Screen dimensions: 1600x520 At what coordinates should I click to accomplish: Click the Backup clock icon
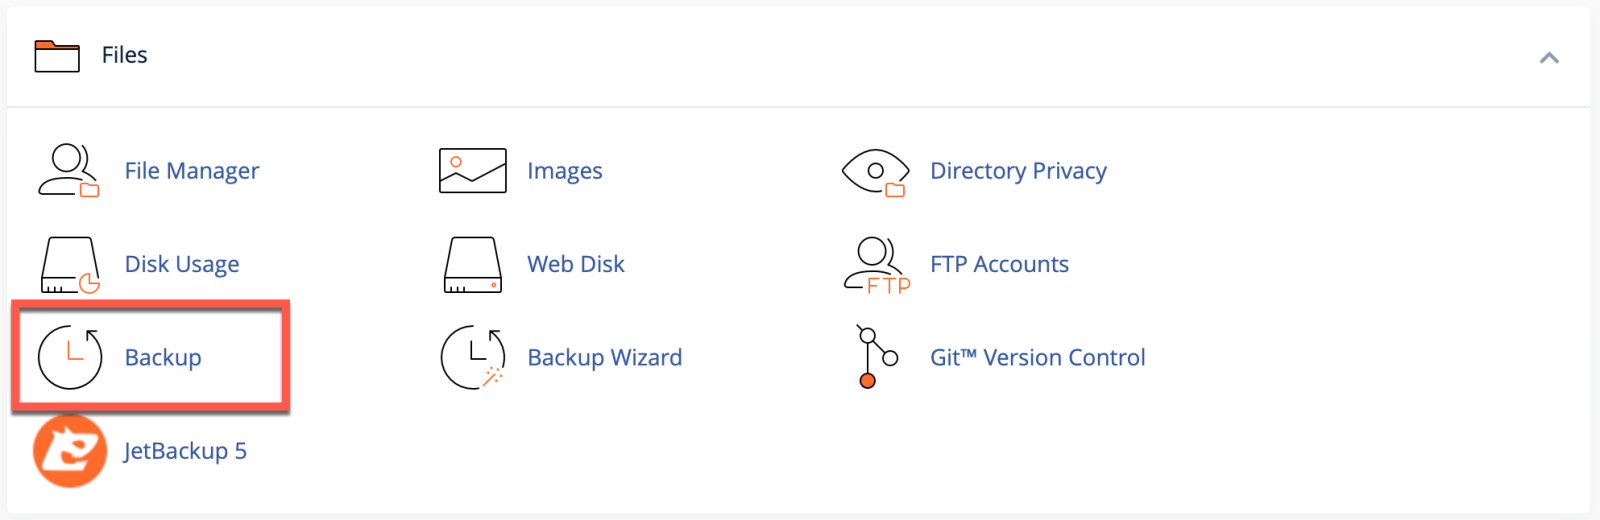[x=70, y=357]
